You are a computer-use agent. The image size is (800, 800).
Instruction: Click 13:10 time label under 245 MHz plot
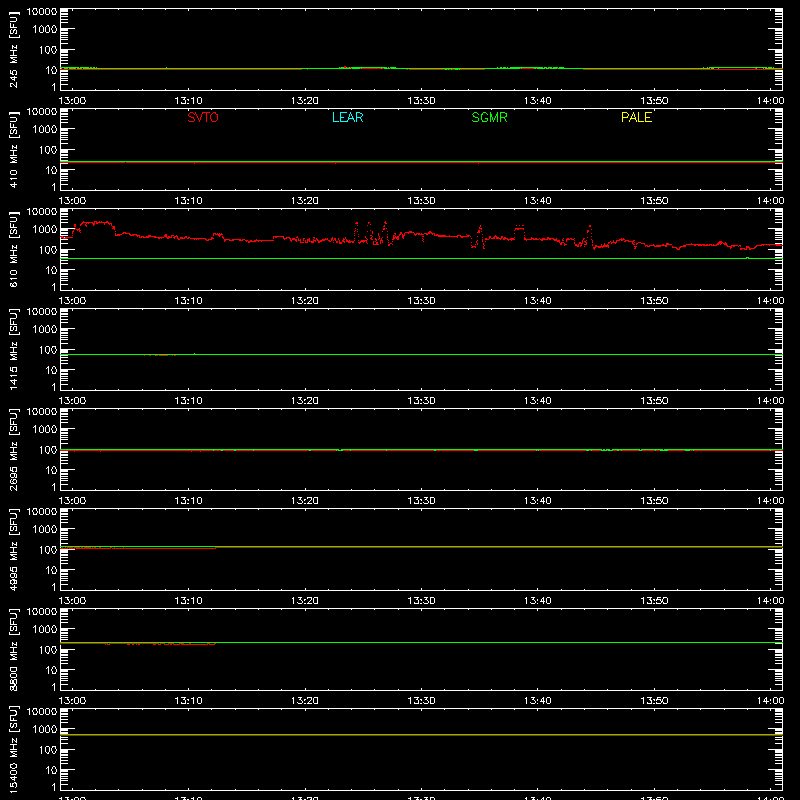(x=188, y=101)
